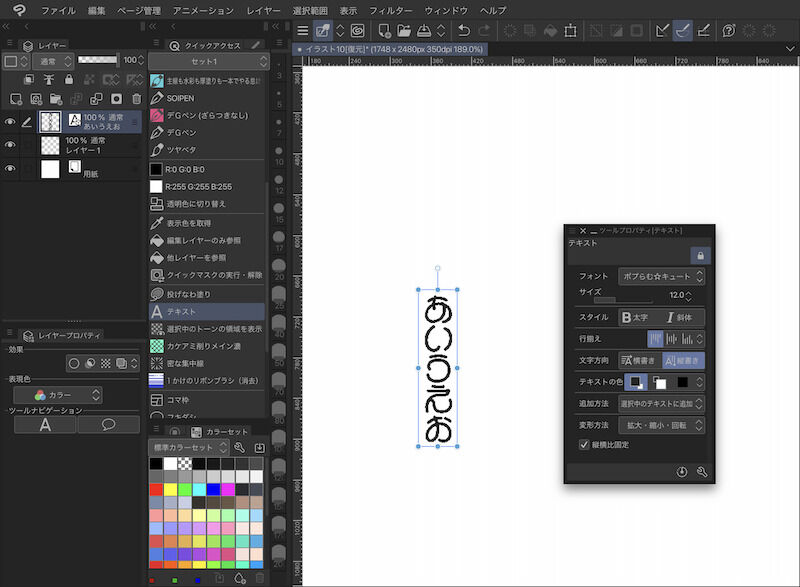Select the R:255 G:255 B:255 white color
This screenshot has height=587, width=800.
pyautogui.click(x=207, y=187)
